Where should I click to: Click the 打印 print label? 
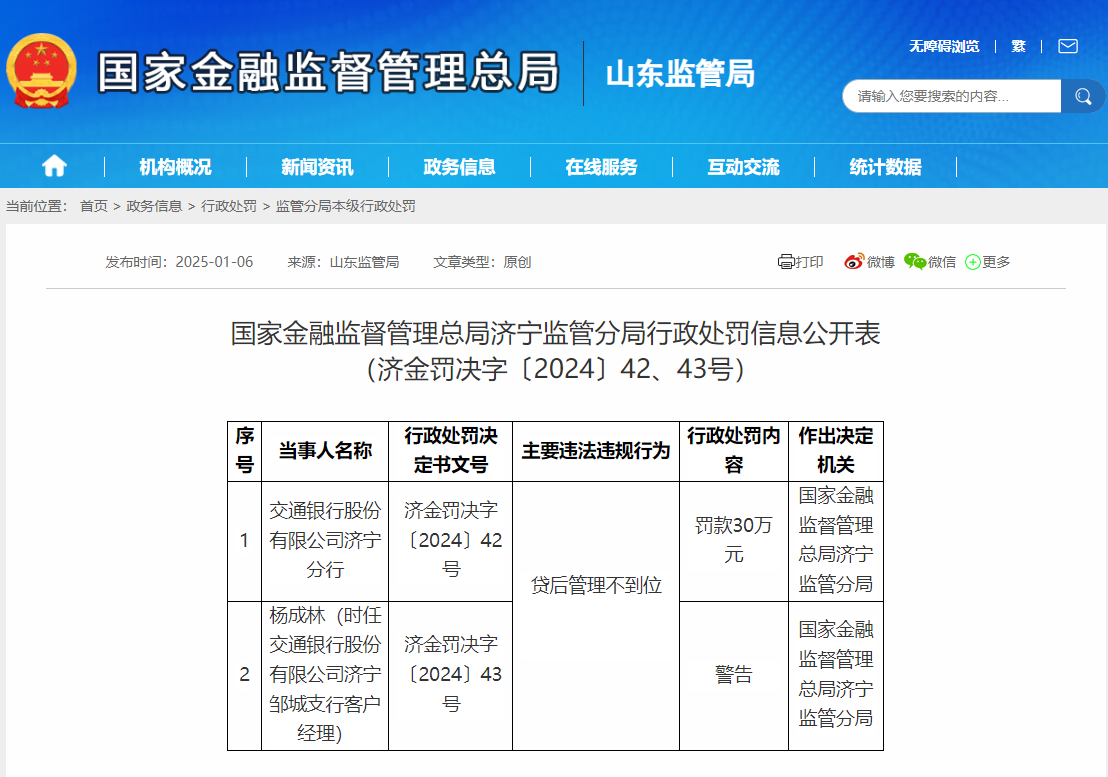pyautogui.click(x=809, y=262)
